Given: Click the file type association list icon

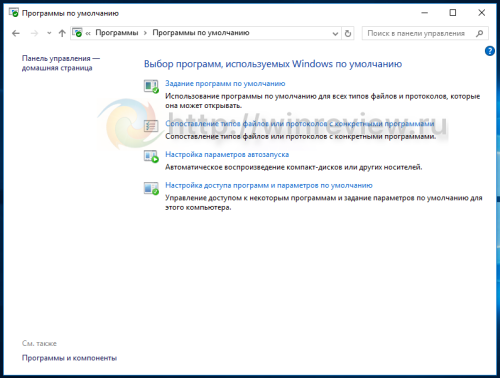Looking at the screenshot, I should coord(151,126).
